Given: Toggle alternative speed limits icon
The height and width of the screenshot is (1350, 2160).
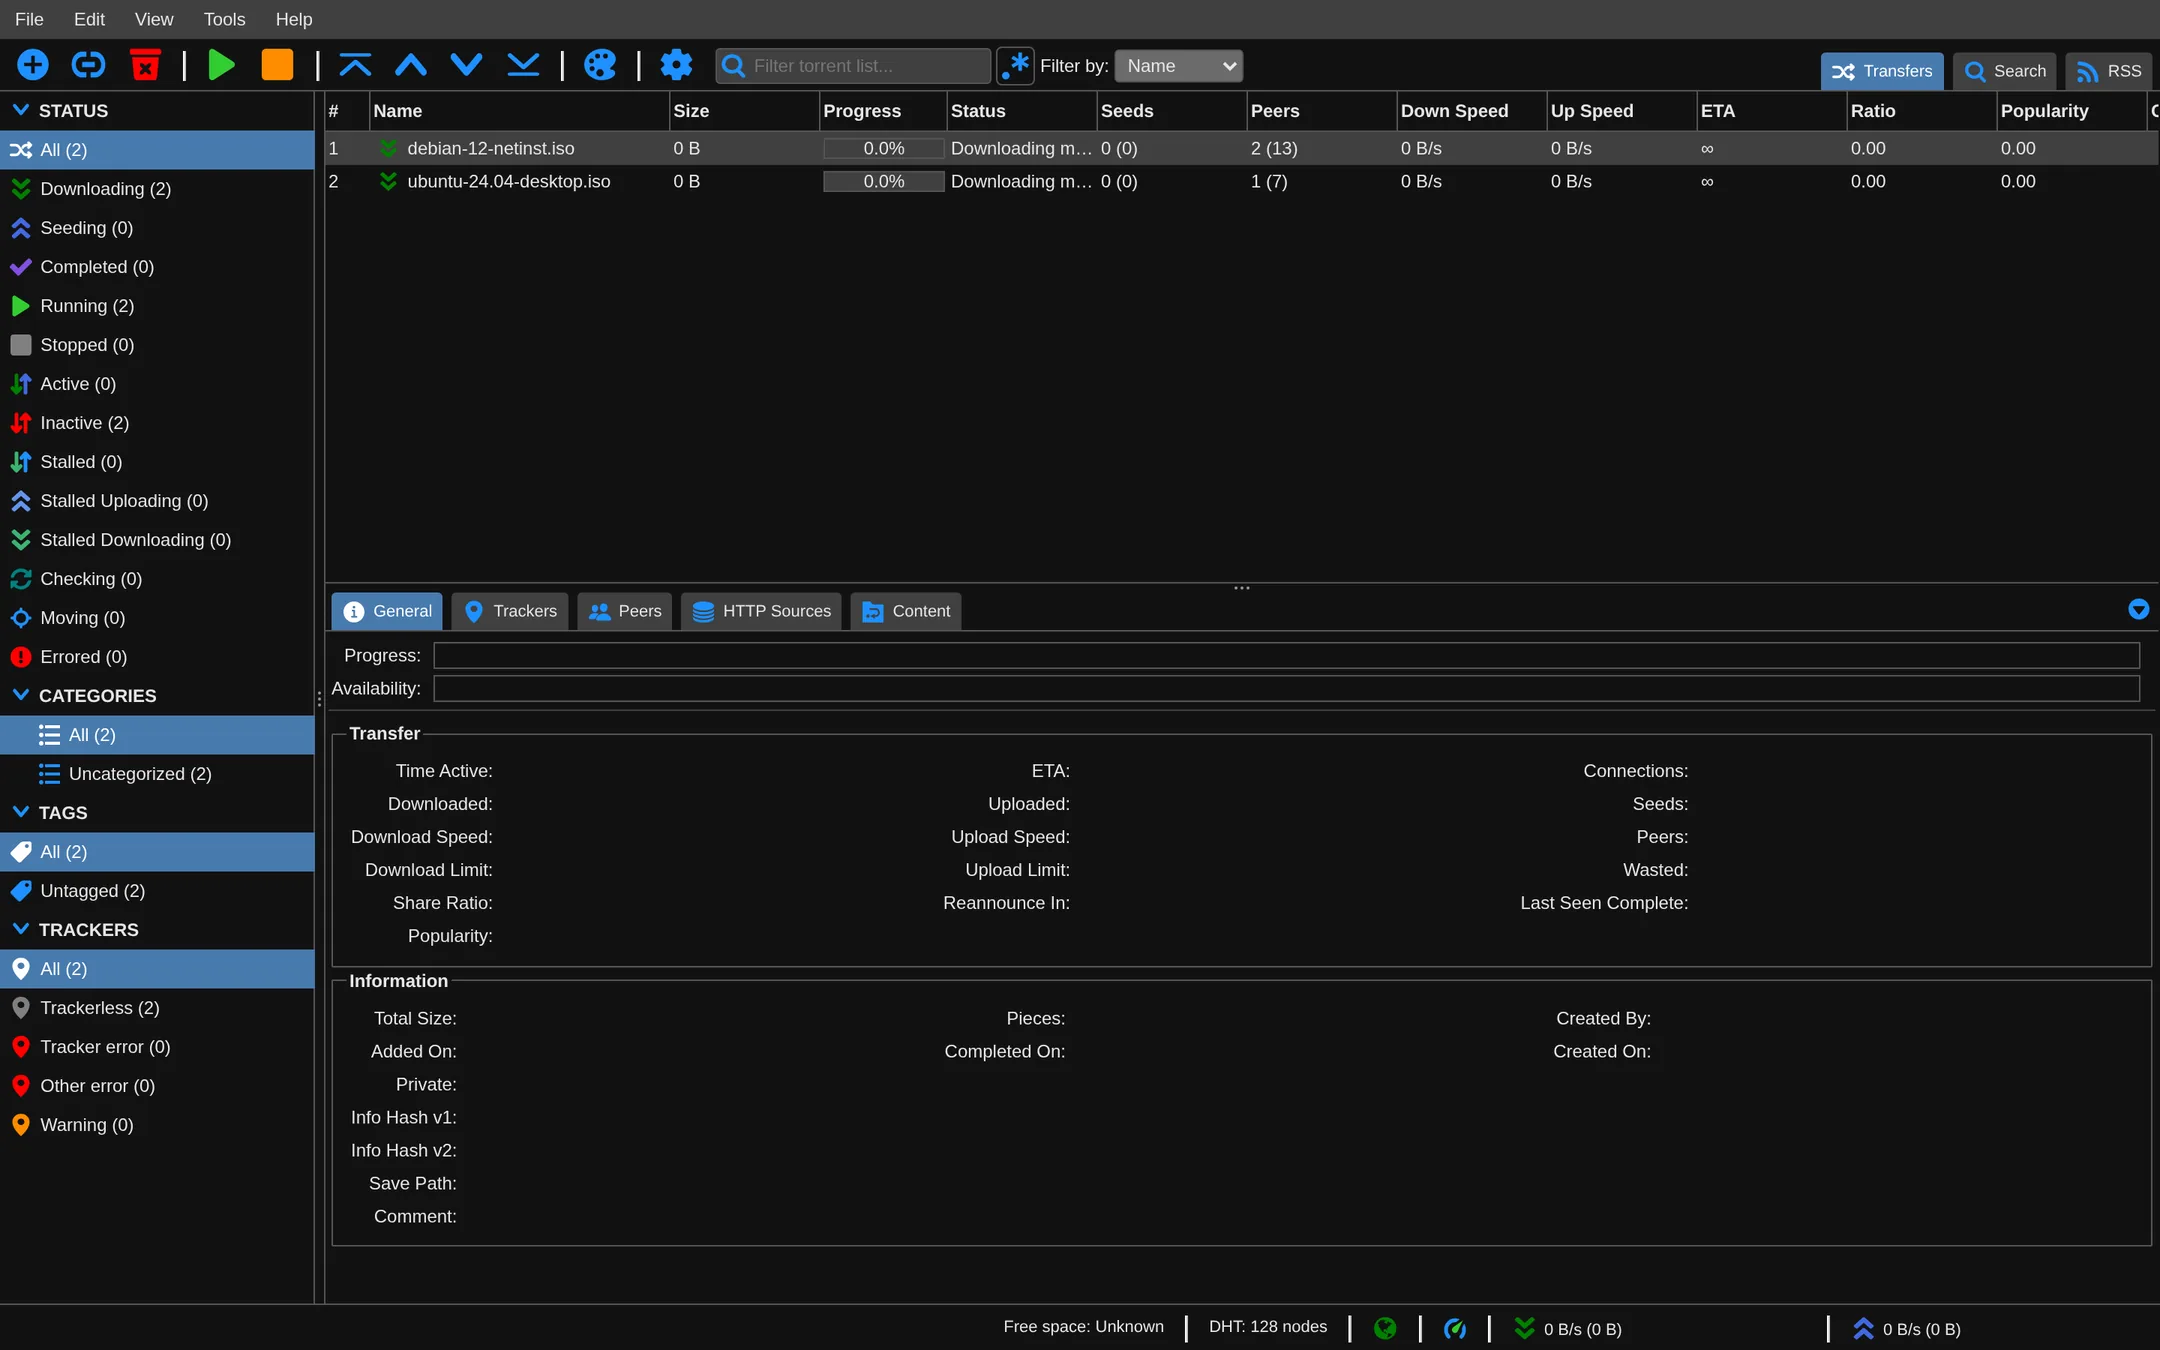Looking at the screenshot, I should coord(1455,1328).
